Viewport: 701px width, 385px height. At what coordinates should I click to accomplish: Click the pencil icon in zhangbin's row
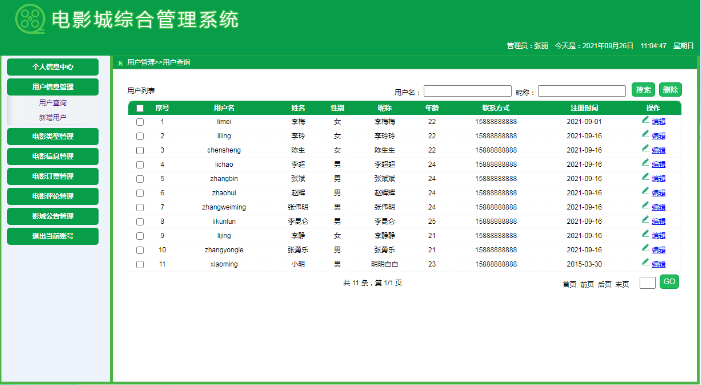point(645,177)
